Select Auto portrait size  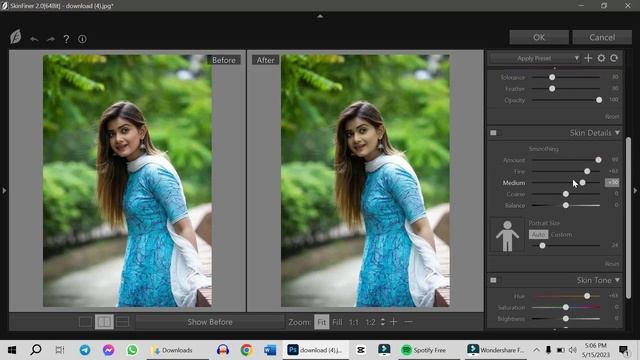pyautogui.click(x=538, y=235)
